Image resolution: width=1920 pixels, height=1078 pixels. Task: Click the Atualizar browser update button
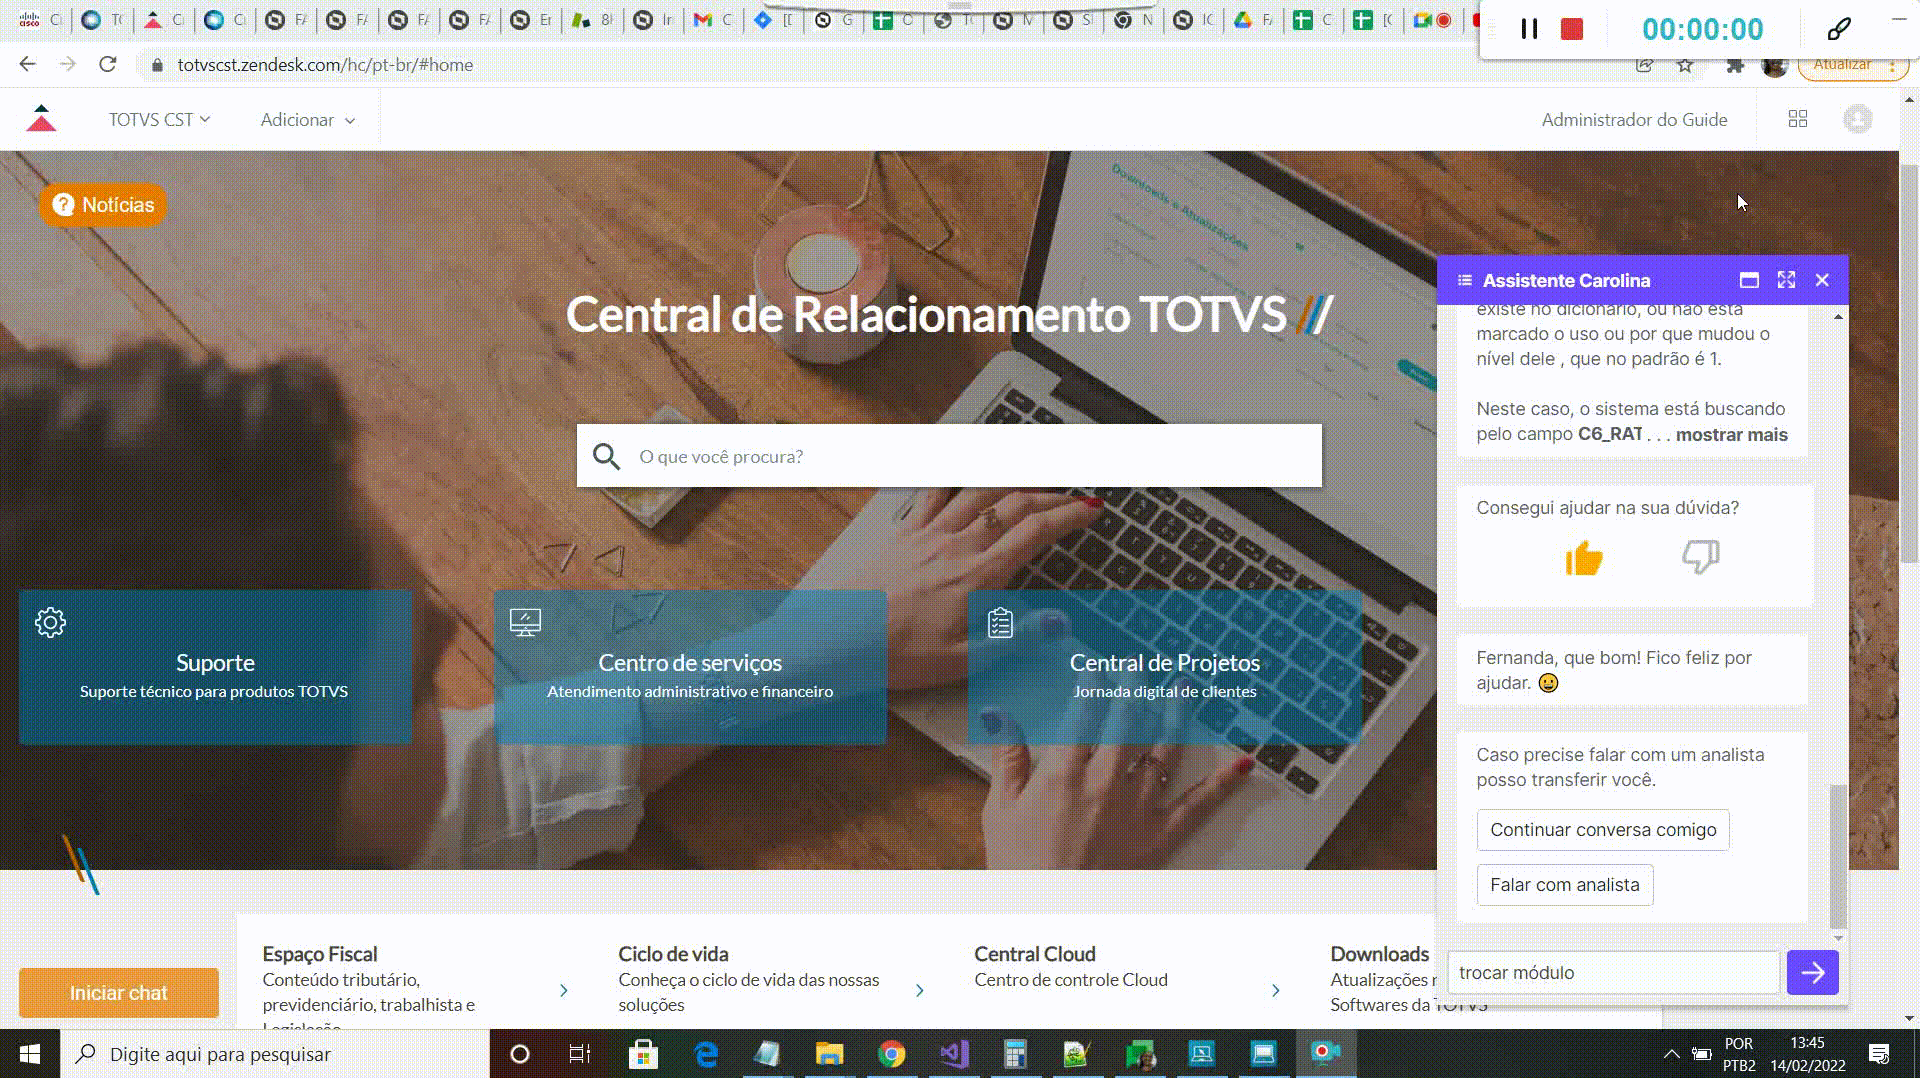(1842, 65)
